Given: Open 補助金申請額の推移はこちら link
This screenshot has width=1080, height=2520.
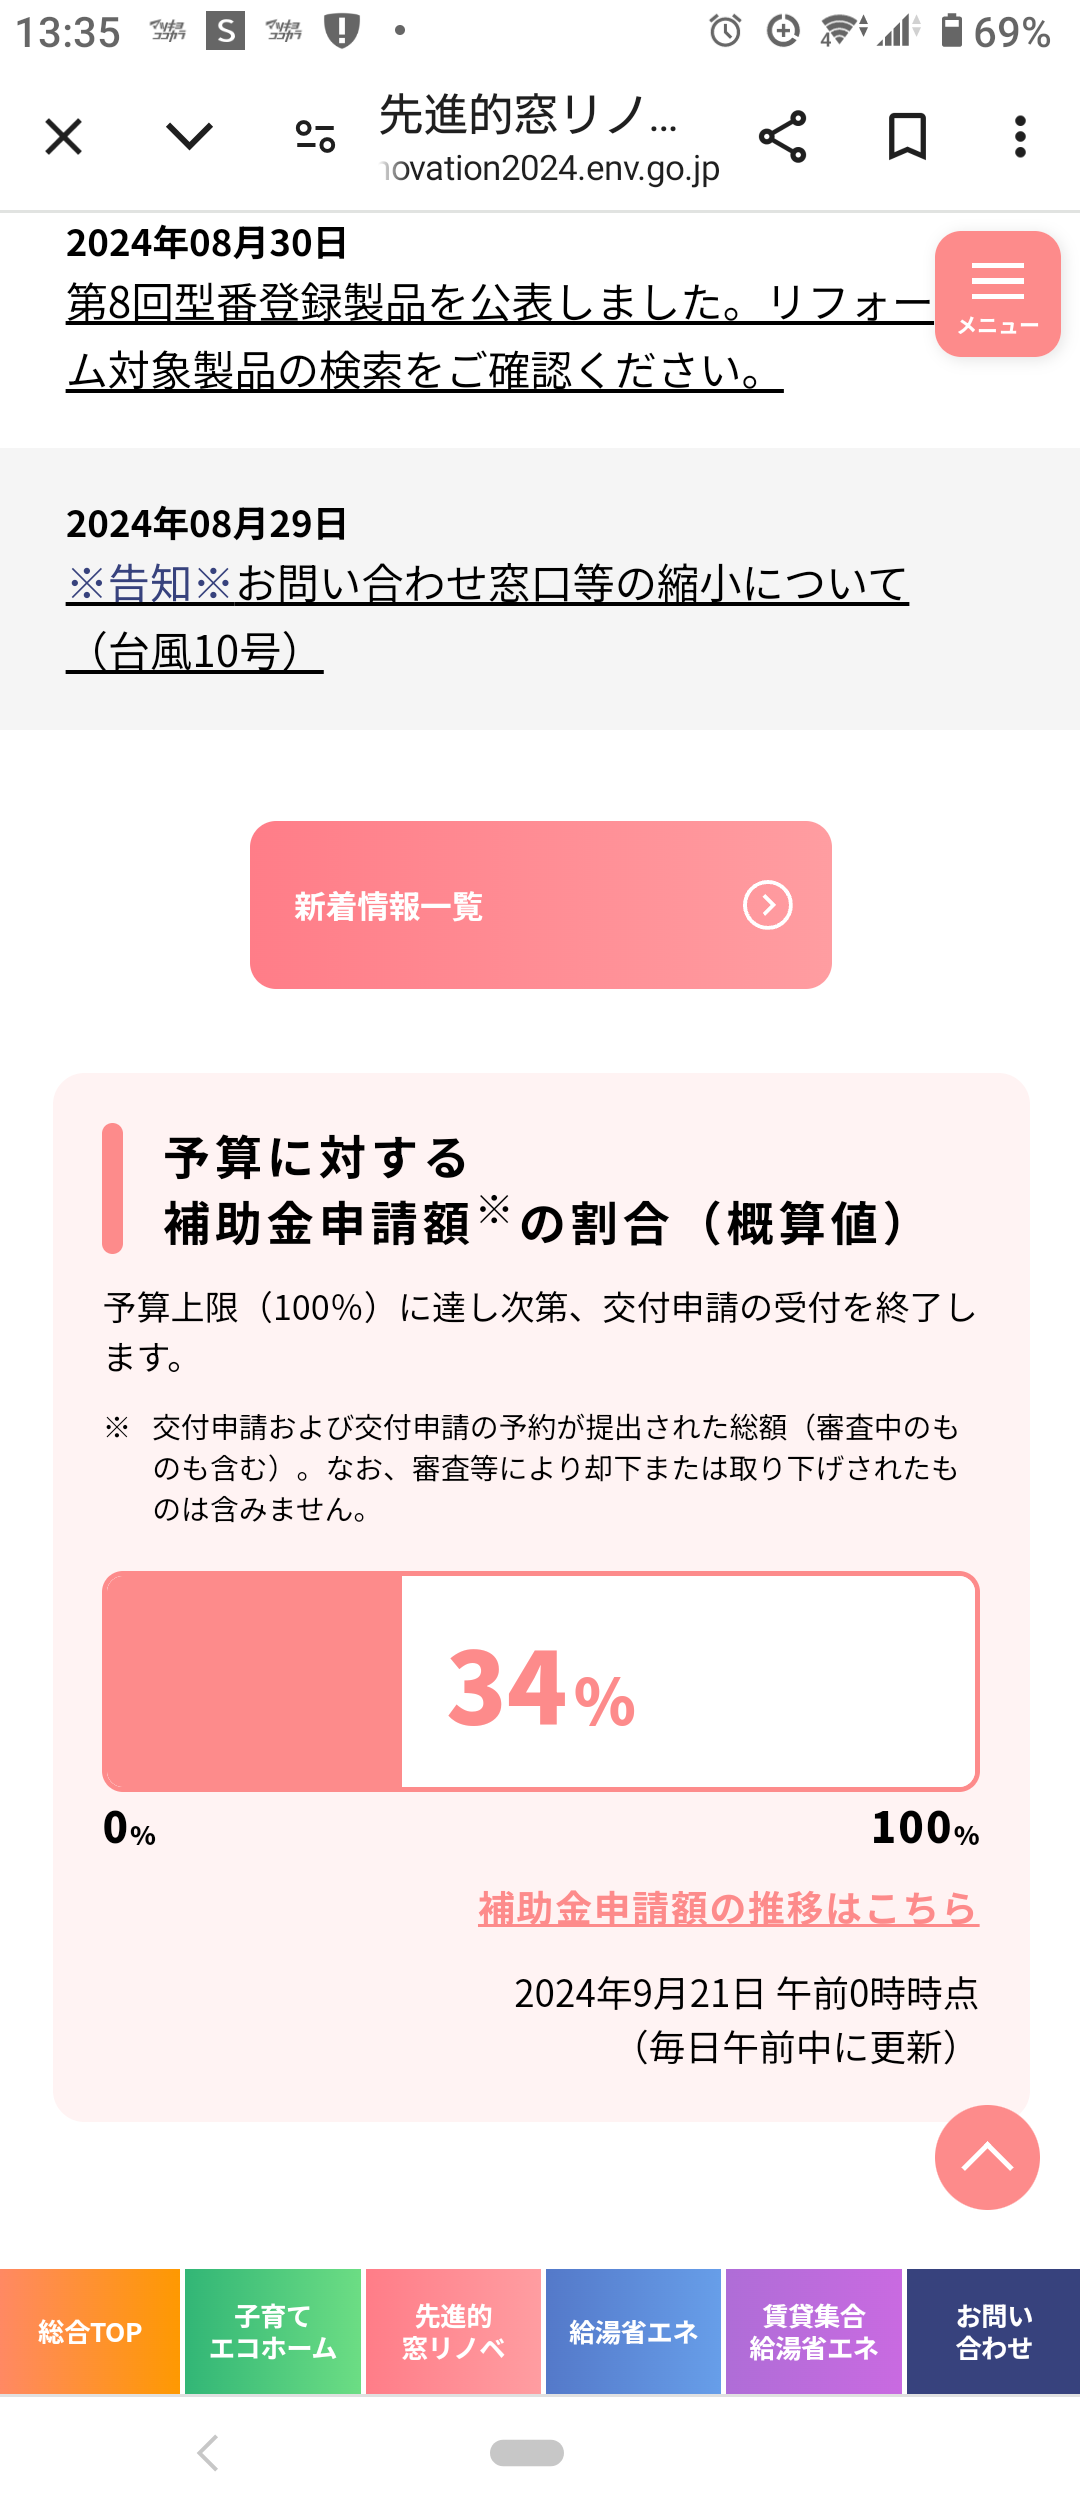Looking at the screenshot, I should pos(728,1908).
